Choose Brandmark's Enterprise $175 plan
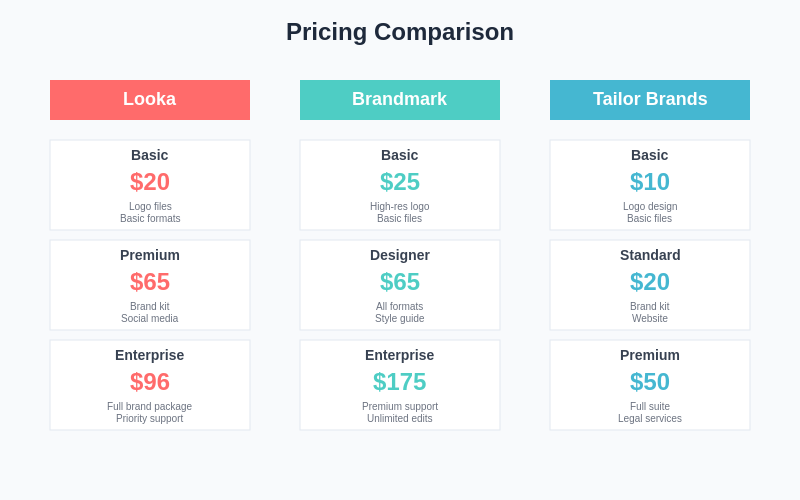The width and height of the screenshot is (800, 500). [400, 385]
